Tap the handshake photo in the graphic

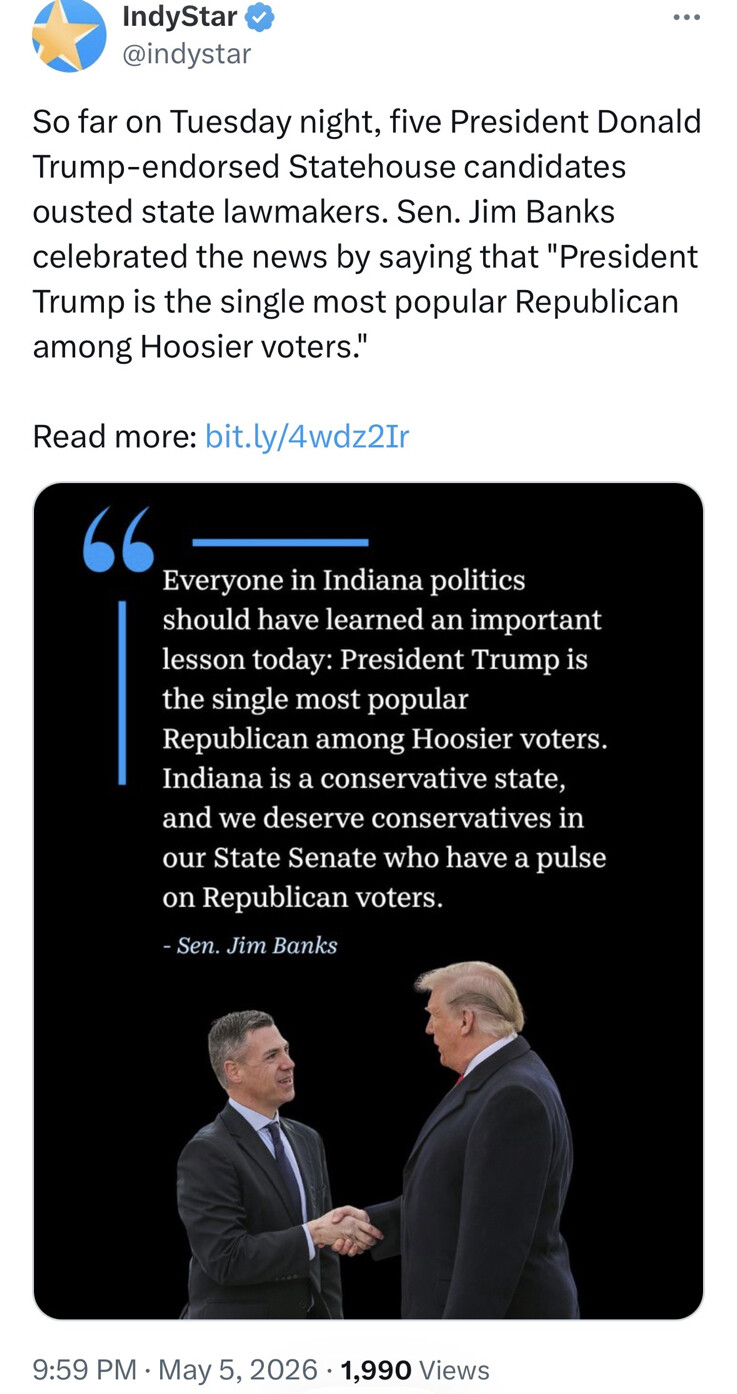(x=375, y=1140)
